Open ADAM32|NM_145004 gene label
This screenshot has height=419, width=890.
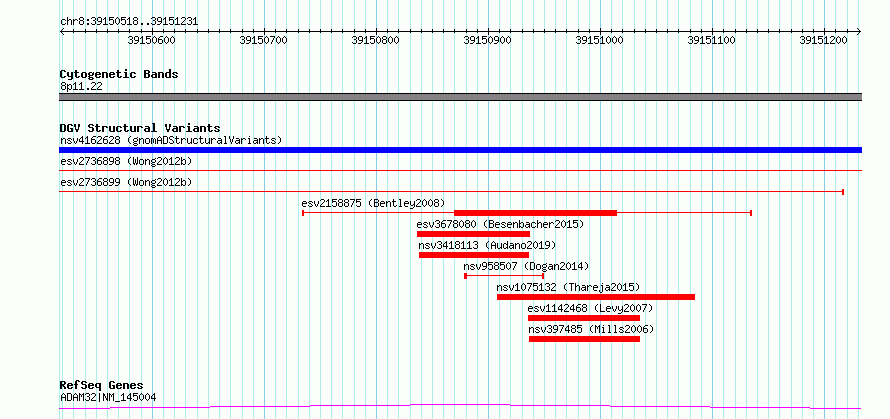pos(108,397)
